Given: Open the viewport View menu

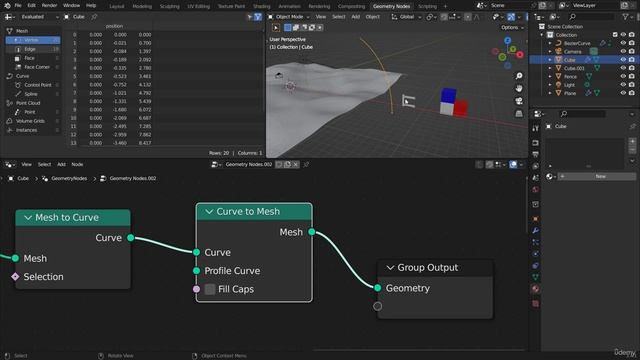Looking at the screenshot, I should tap(321, 17).
